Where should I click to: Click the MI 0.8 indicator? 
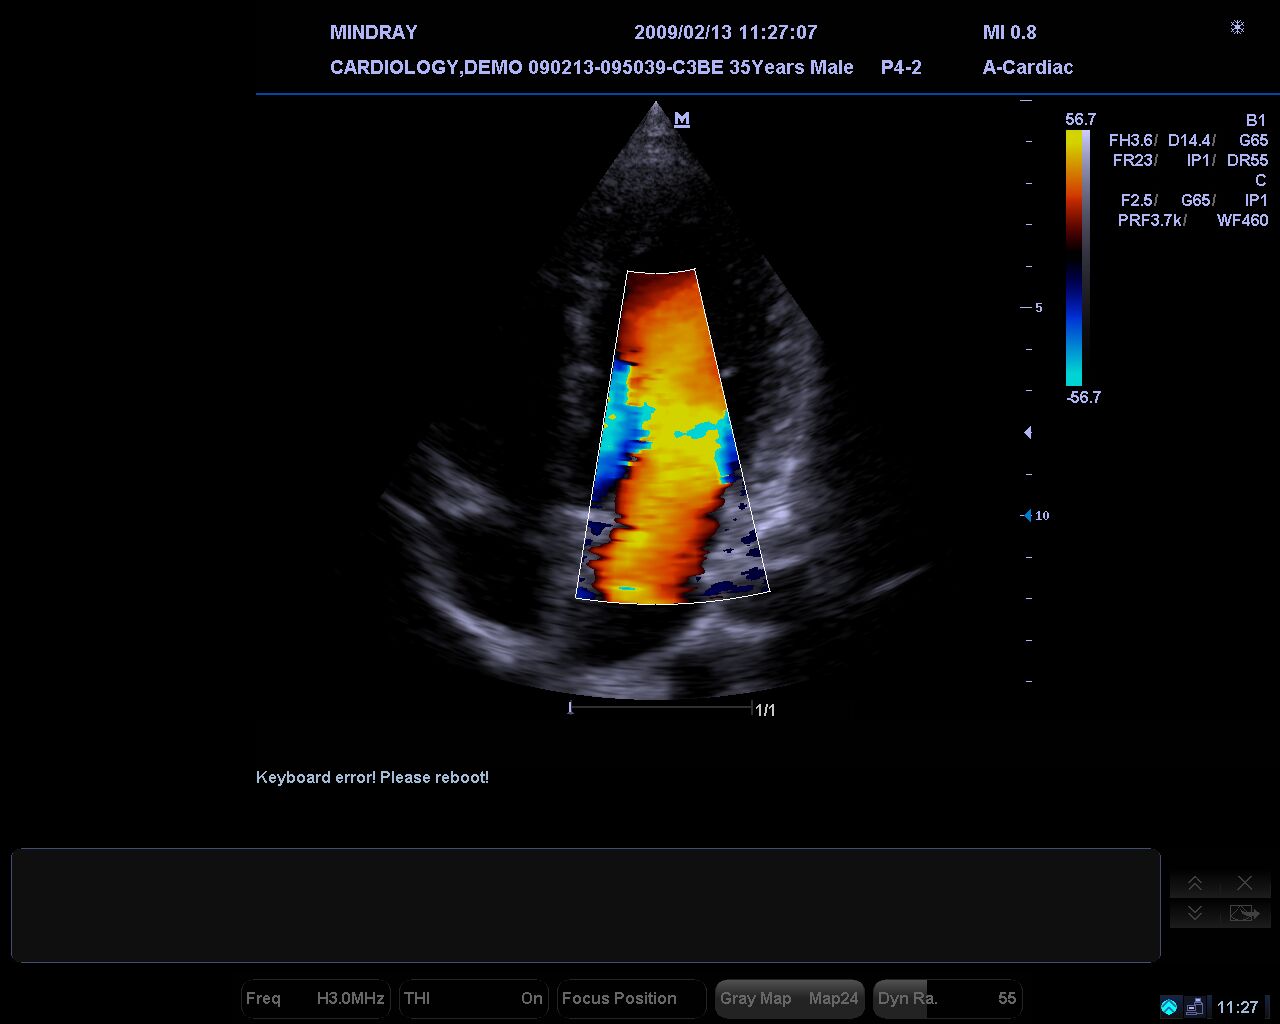[1010, 32]
